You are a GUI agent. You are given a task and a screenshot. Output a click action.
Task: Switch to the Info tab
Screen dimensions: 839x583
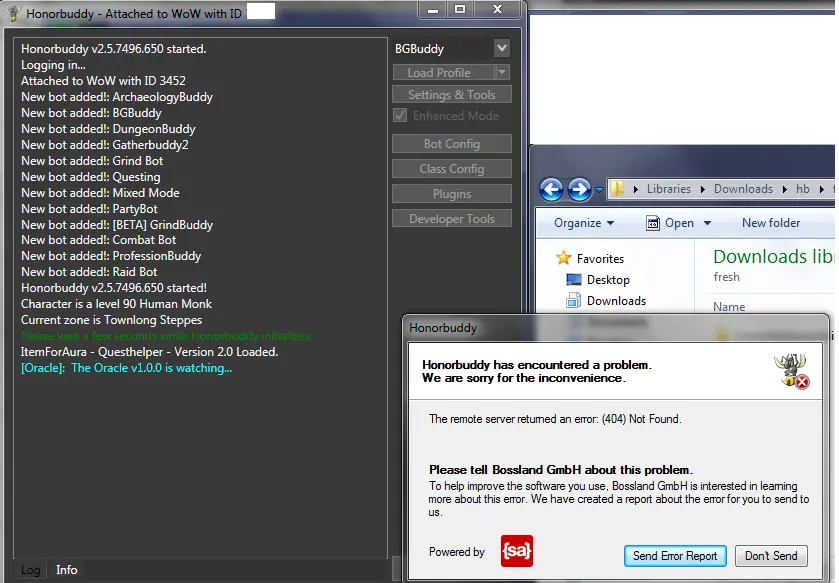click(x=67, y=570)
